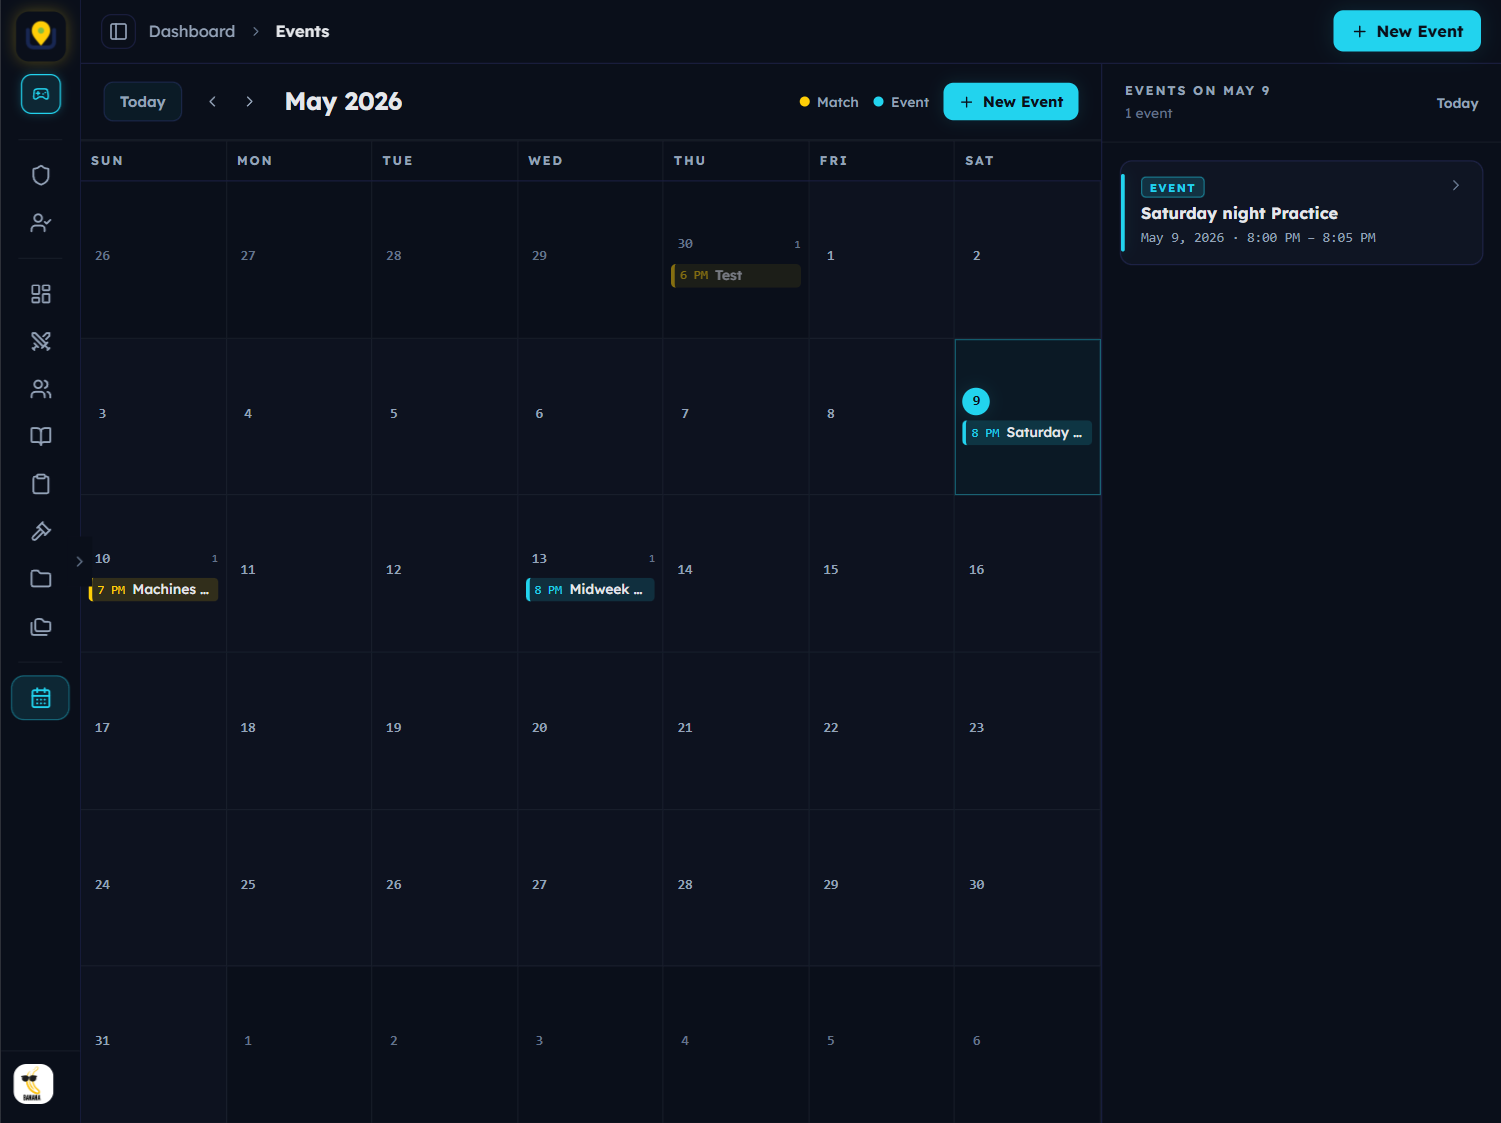The height and width of the screenshot is (1123, 1501).
Task: Click New Event button in calendar toolbar
Action: coord(1011,102)
